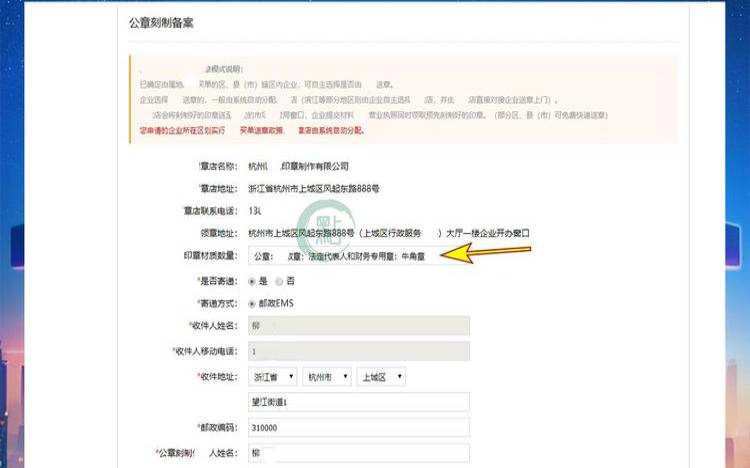Choose the 邮政EMS delivery method
750x468 pixels.
(x=252, y=303)
